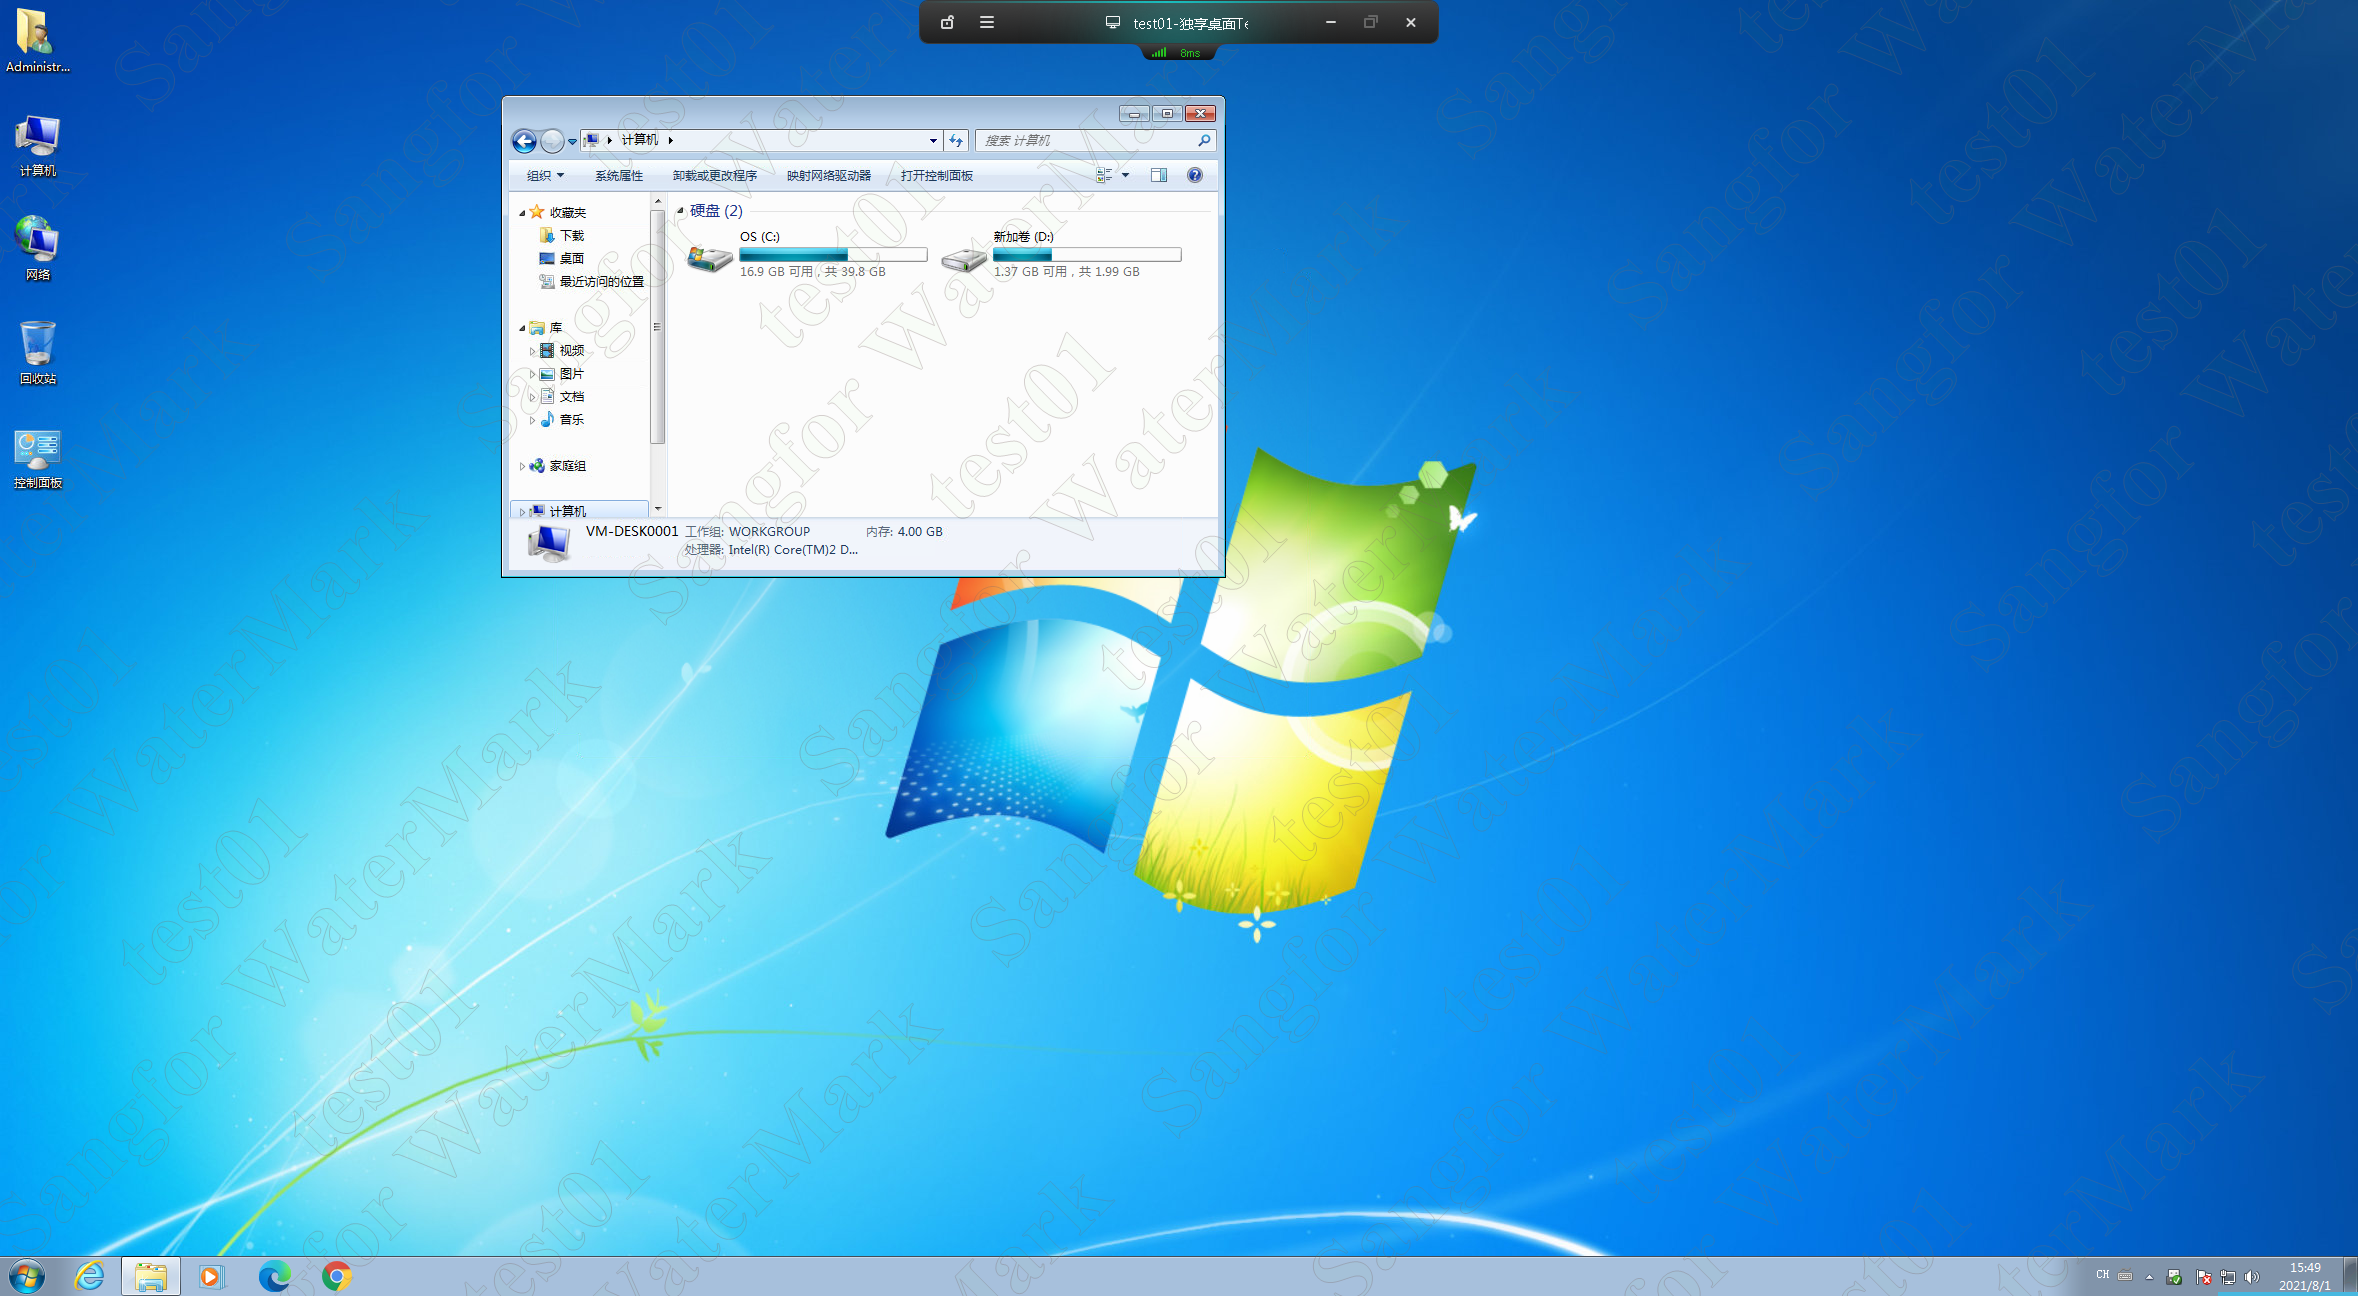Screen dimensions: 2358x1296
Task: Show hidden tray icons arrow
Action: (2149, 1277)
